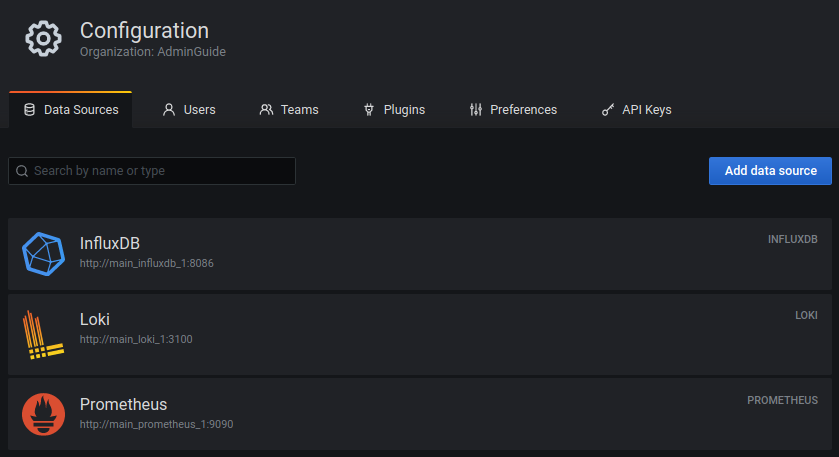Go to the Preferences tab

click(x=523, y=110)
